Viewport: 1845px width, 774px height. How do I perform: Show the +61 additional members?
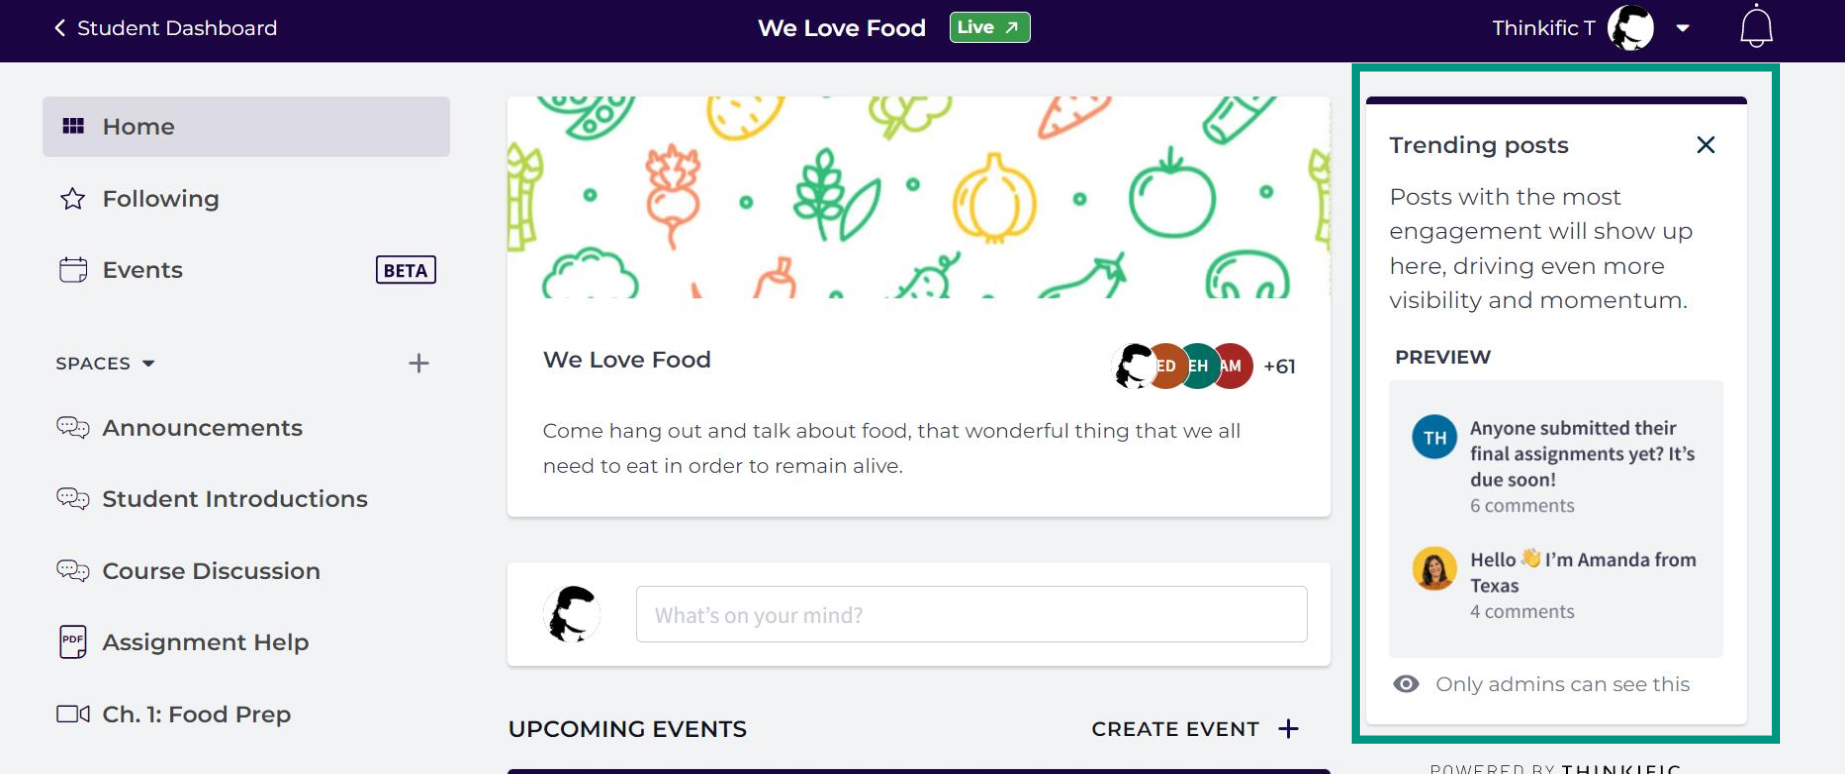tap(1279, 366)
